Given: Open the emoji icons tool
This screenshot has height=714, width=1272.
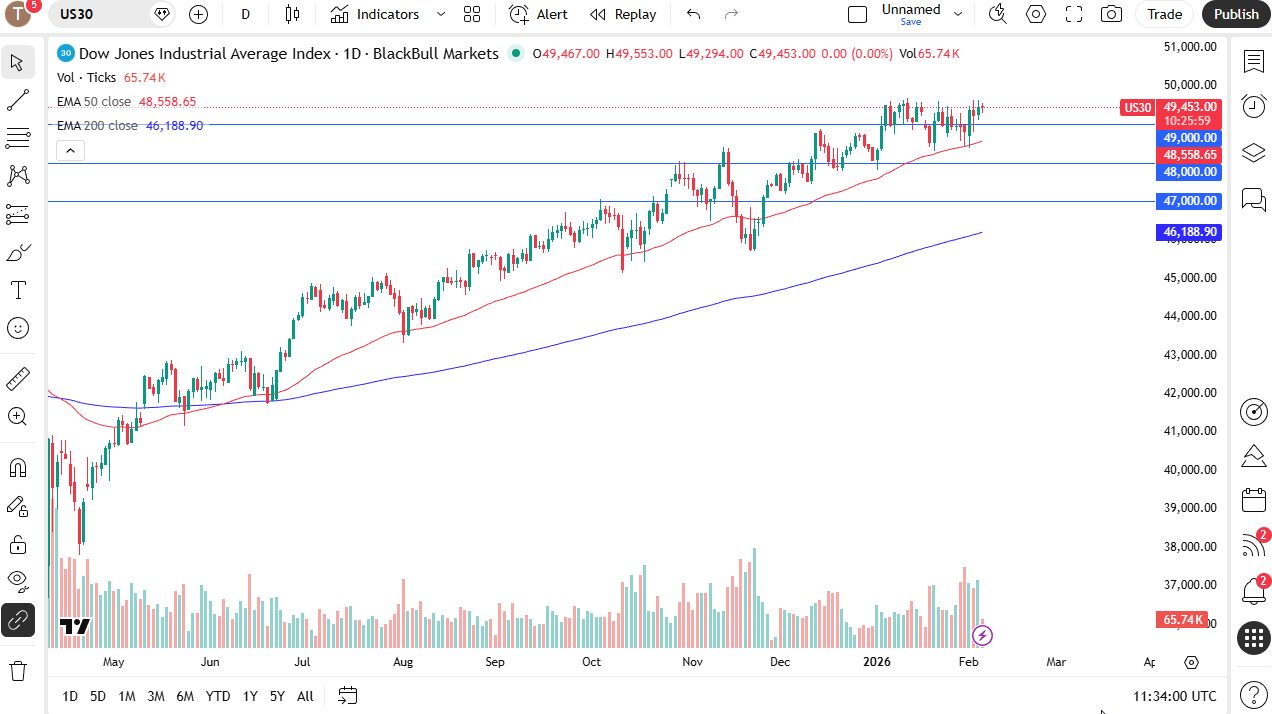Looking at the screenshot, I should (17, 328).
